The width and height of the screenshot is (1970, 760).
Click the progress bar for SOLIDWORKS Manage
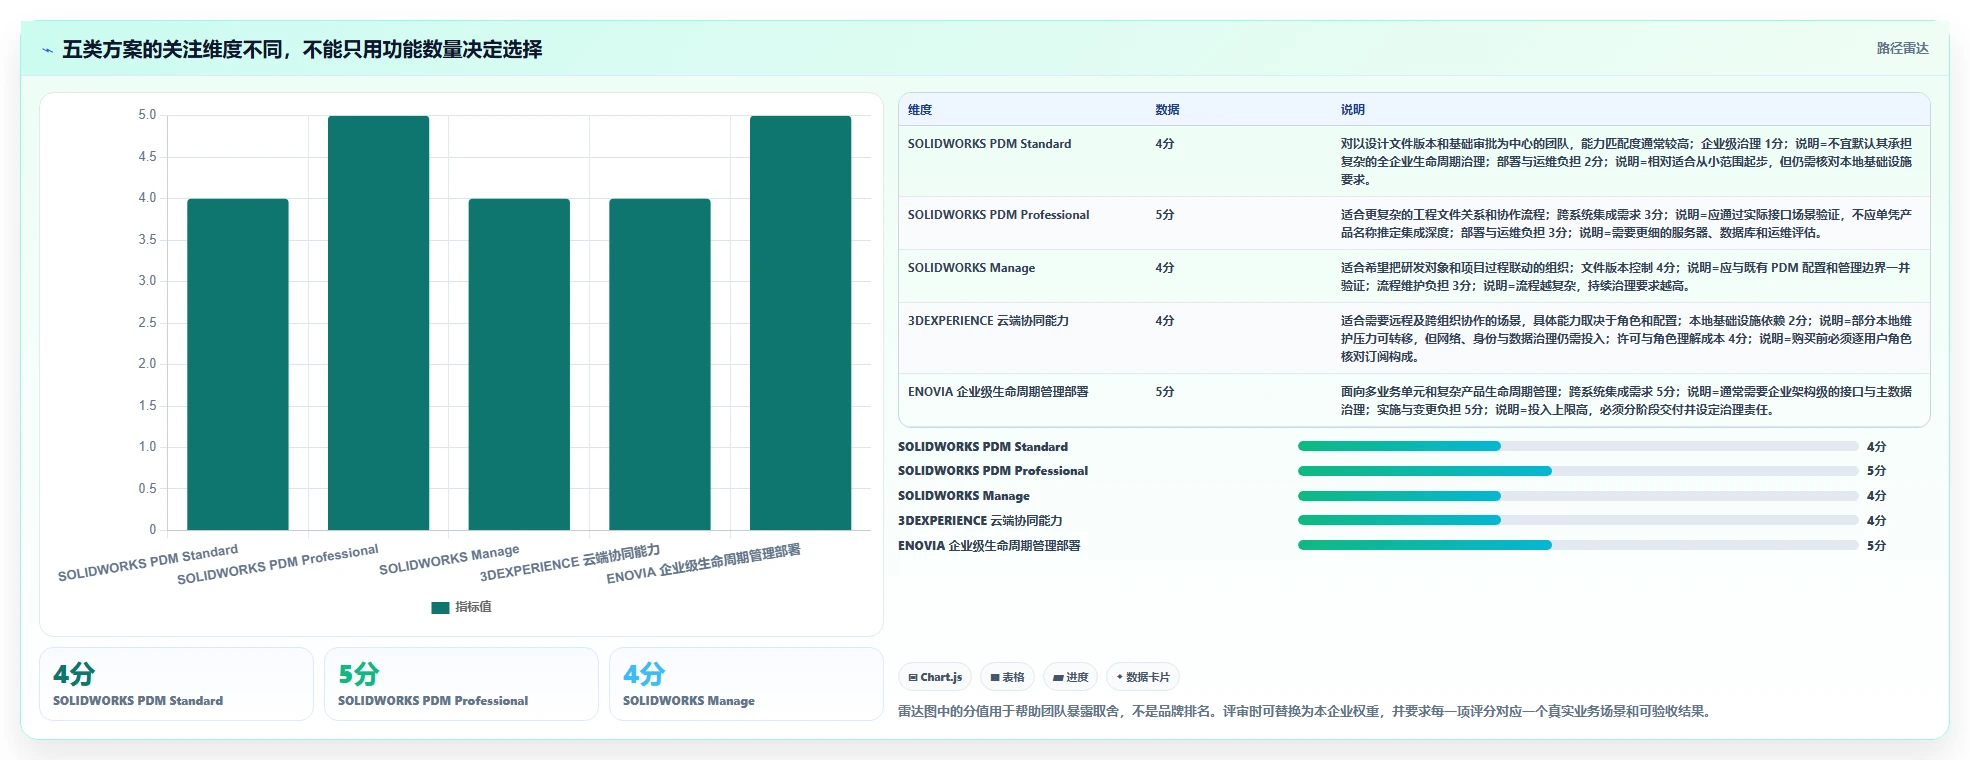[x=1578, y=496]
